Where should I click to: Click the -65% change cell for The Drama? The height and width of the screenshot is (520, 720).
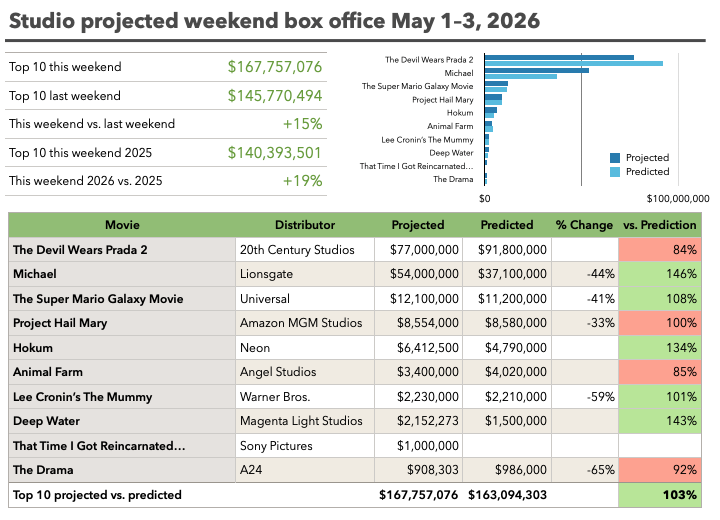[x=585, y=470]
